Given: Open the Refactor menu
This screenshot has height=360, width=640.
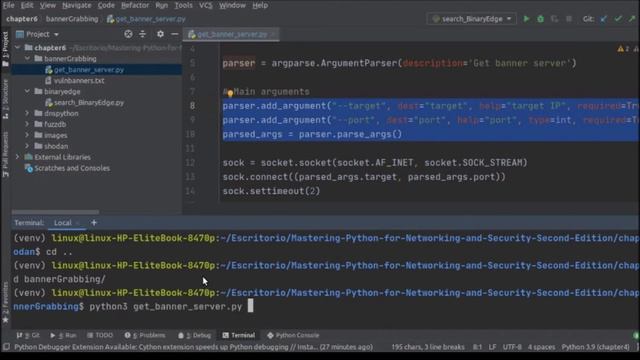Looking at the screenshot, I should [135, 5].
